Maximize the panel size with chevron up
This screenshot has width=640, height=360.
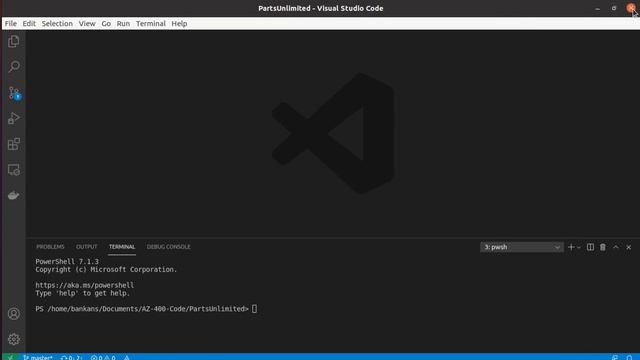616,247
